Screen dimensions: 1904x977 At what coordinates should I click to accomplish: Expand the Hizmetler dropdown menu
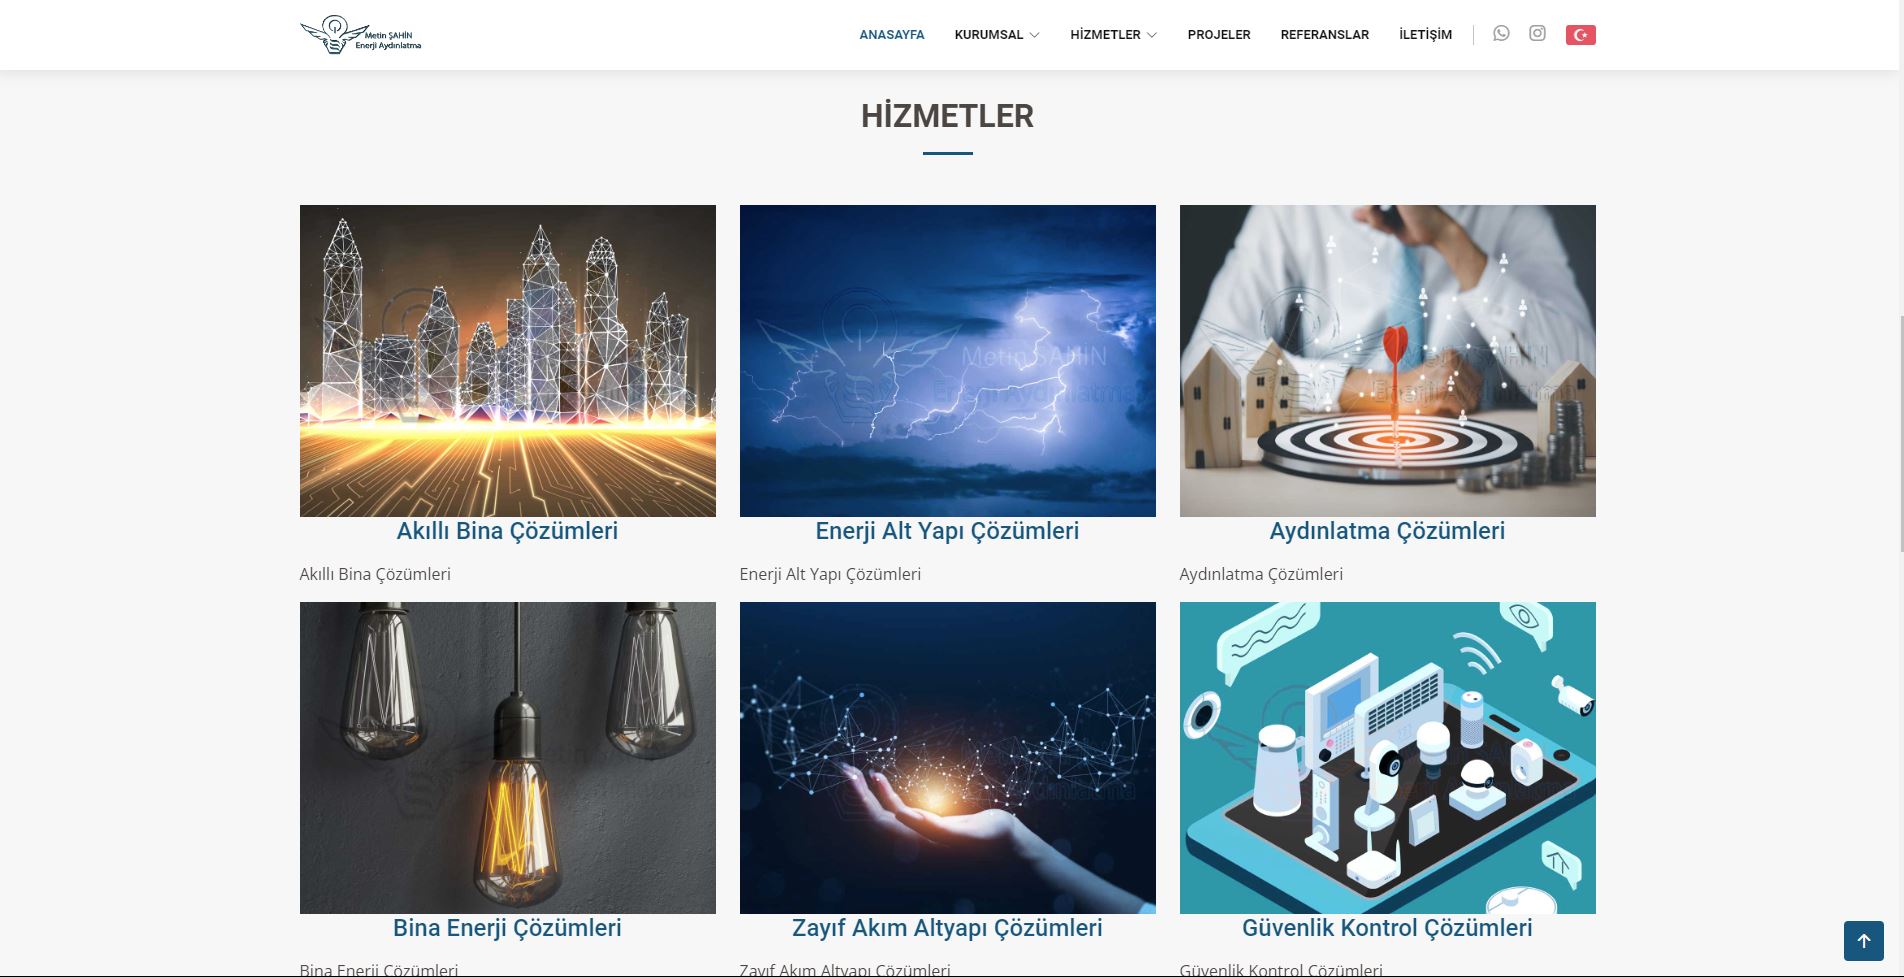point(1113,35)
